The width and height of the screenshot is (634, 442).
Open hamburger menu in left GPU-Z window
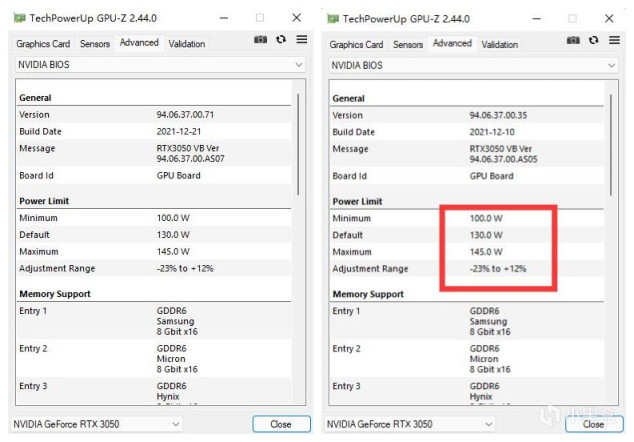[302, 39]
